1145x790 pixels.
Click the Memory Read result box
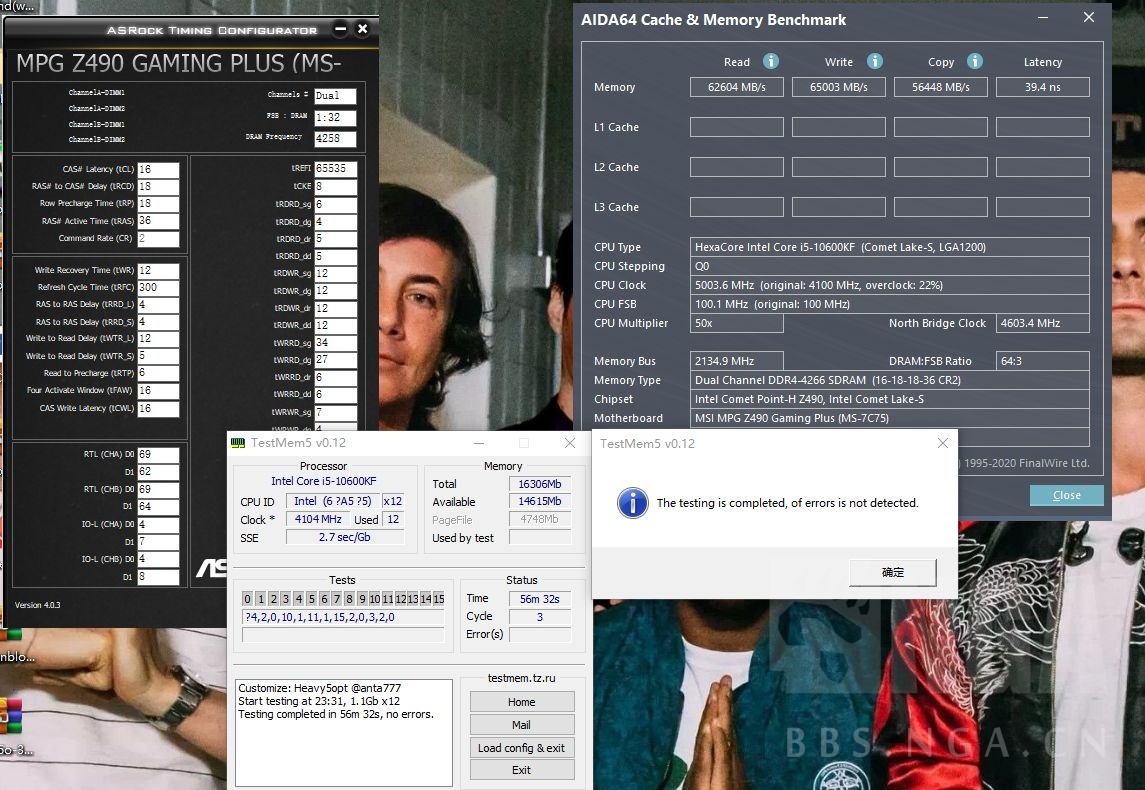[736, 87]
